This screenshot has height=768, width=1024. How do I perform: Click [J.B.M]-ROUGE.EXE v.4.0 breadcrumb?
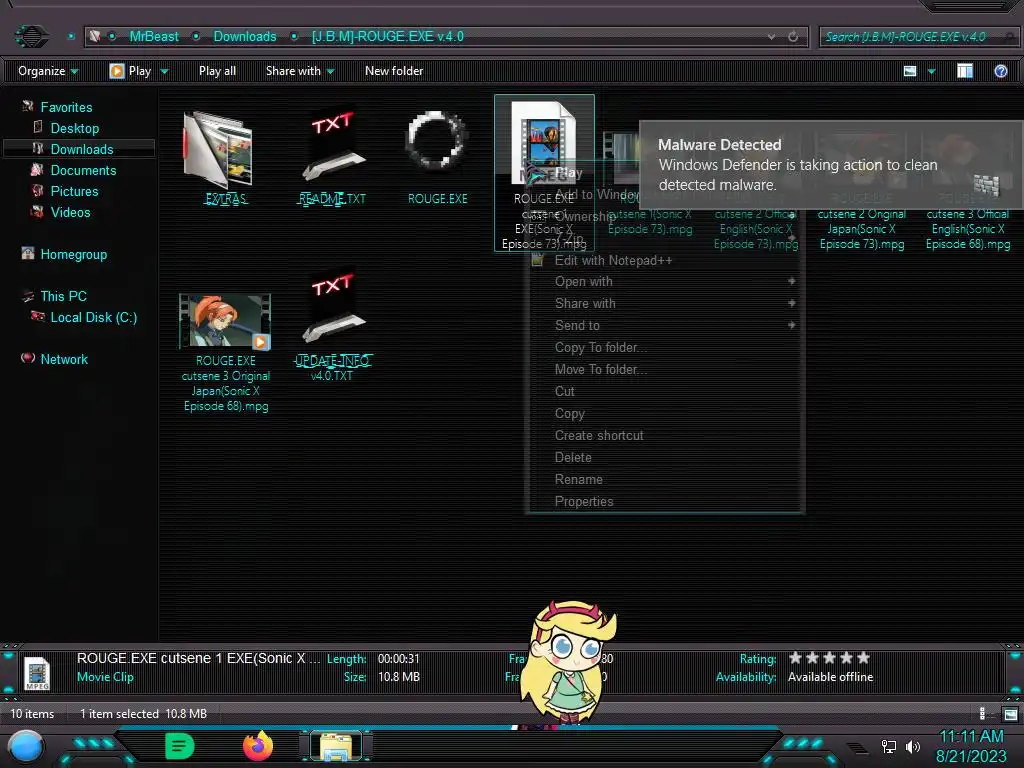tap(387, 37)
